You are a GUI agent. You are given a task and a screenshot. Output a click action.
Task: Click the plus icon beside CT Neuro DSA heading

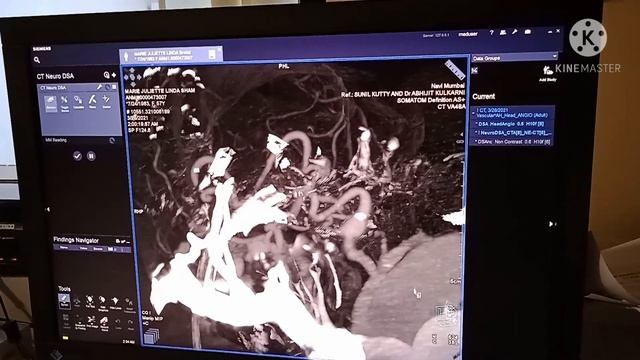click(x=113, y=75)
